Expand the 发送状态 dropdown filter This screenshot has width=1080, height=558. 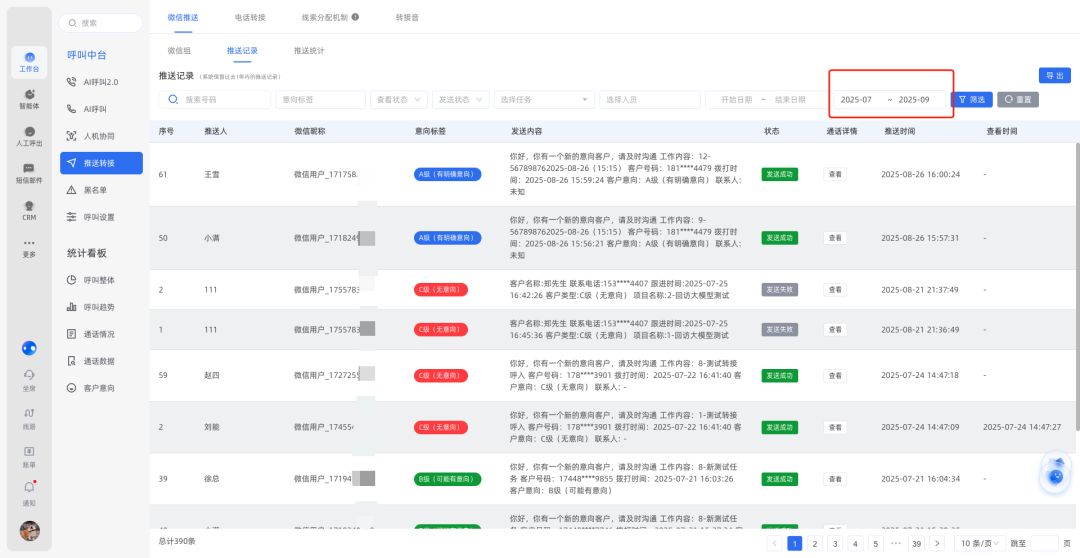(x=459, y=100)
